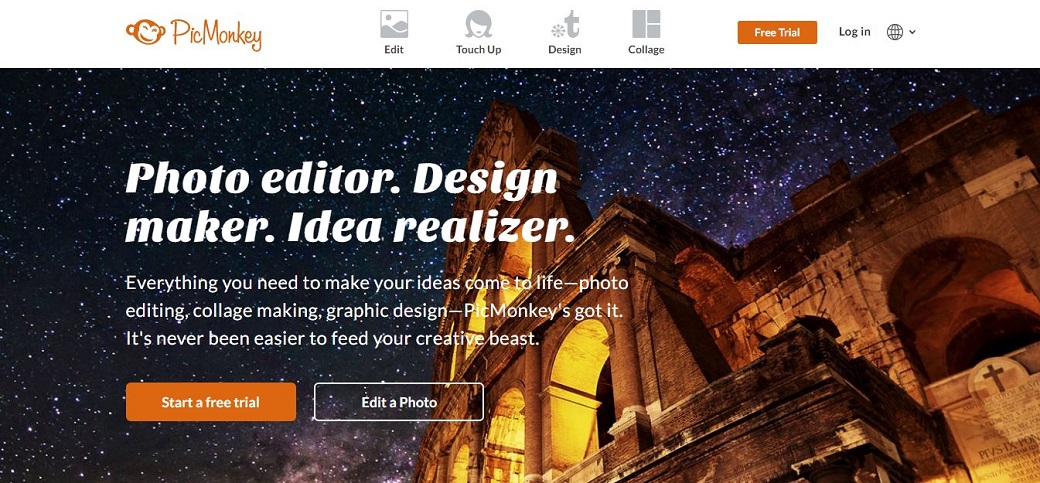
Task: Click the orange Free Trial button
Action: [x=777, y=33]
